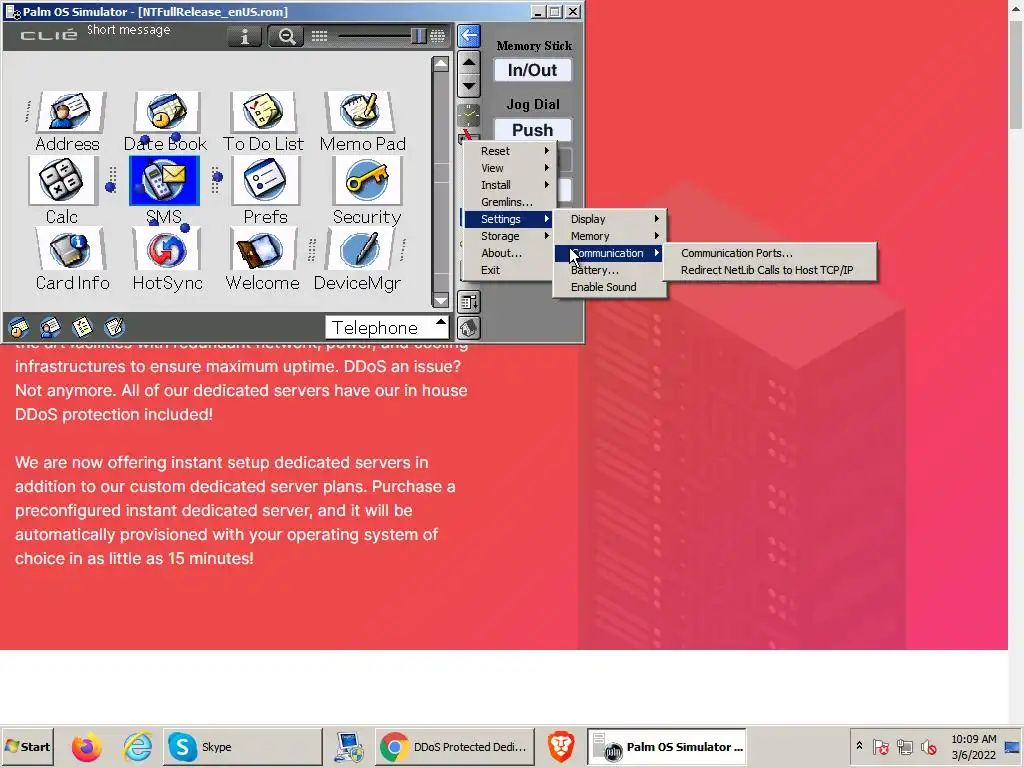
Task: Select the Communication submenu item
Action: (610, 253)
